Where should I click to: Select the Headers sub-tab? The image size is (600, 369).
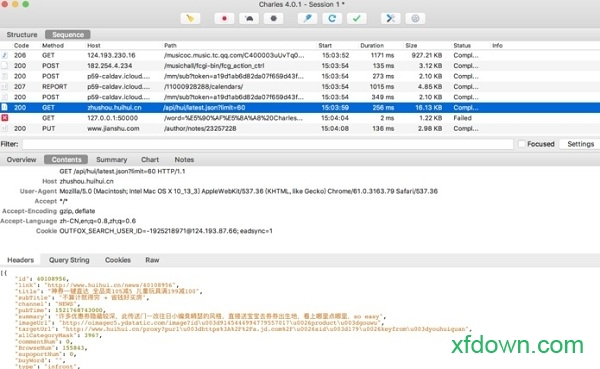pyautogui.click(x=21, y=260)
